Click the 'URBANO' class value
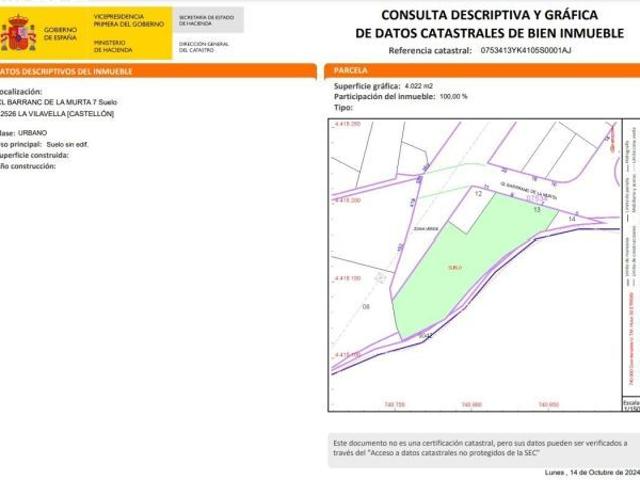The image size is (640, 480). tap(32, 133)
